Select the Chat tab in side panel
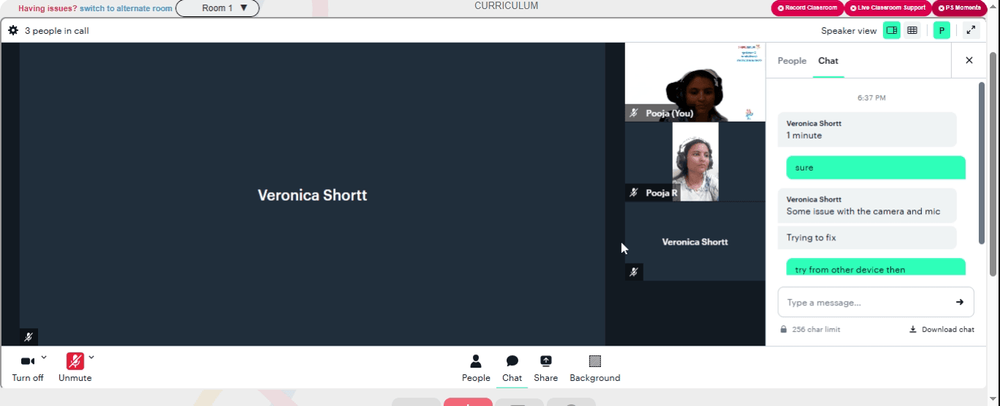This screenshot has width=1000, height=406. coord(828,61)
